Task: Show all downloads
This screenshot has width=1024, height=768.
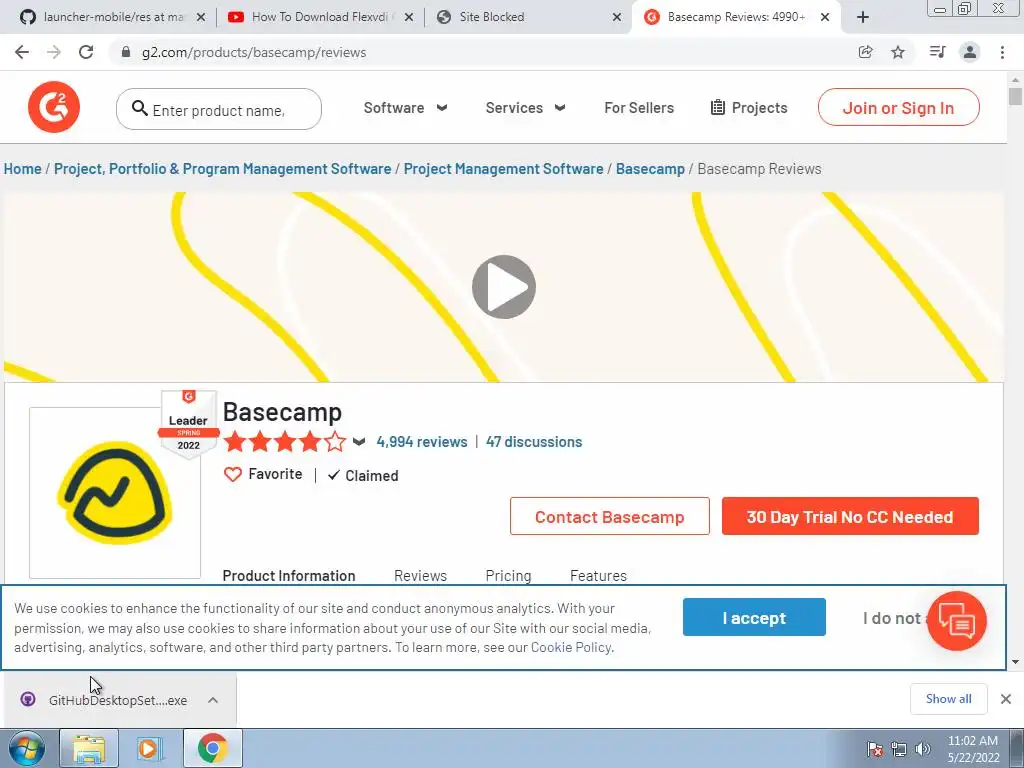Action: point(948,699)
